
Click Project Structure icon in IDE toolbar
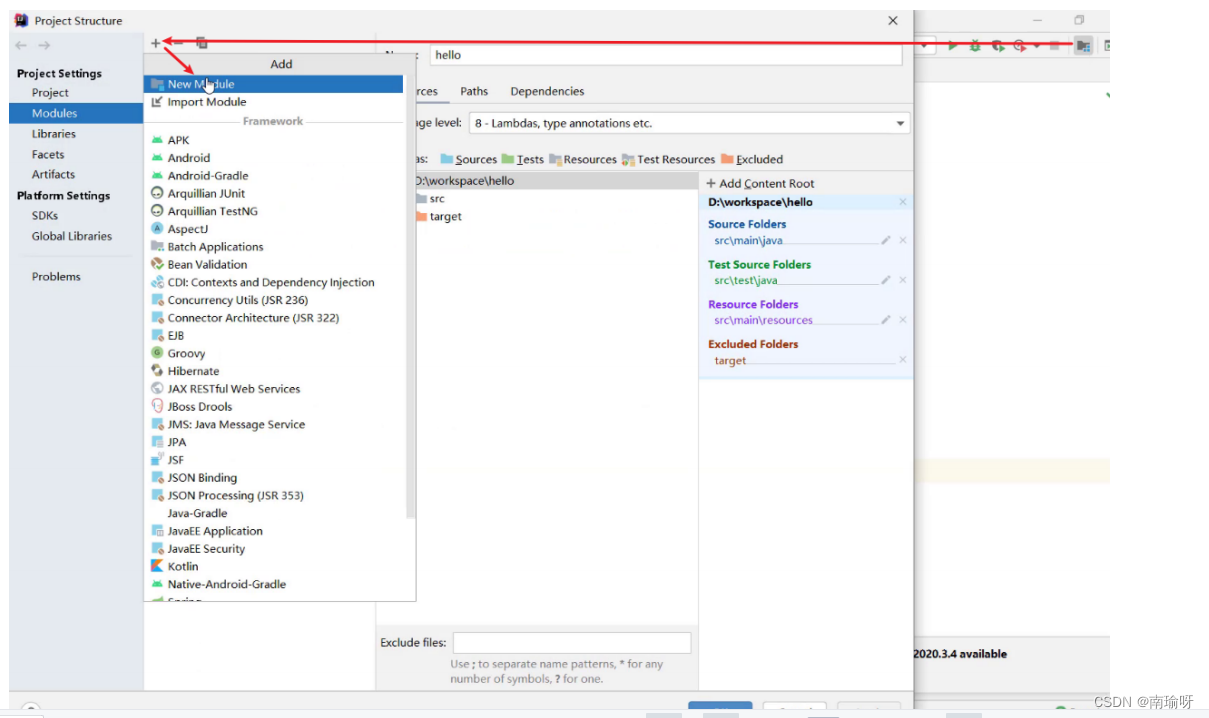[1083, 46]
